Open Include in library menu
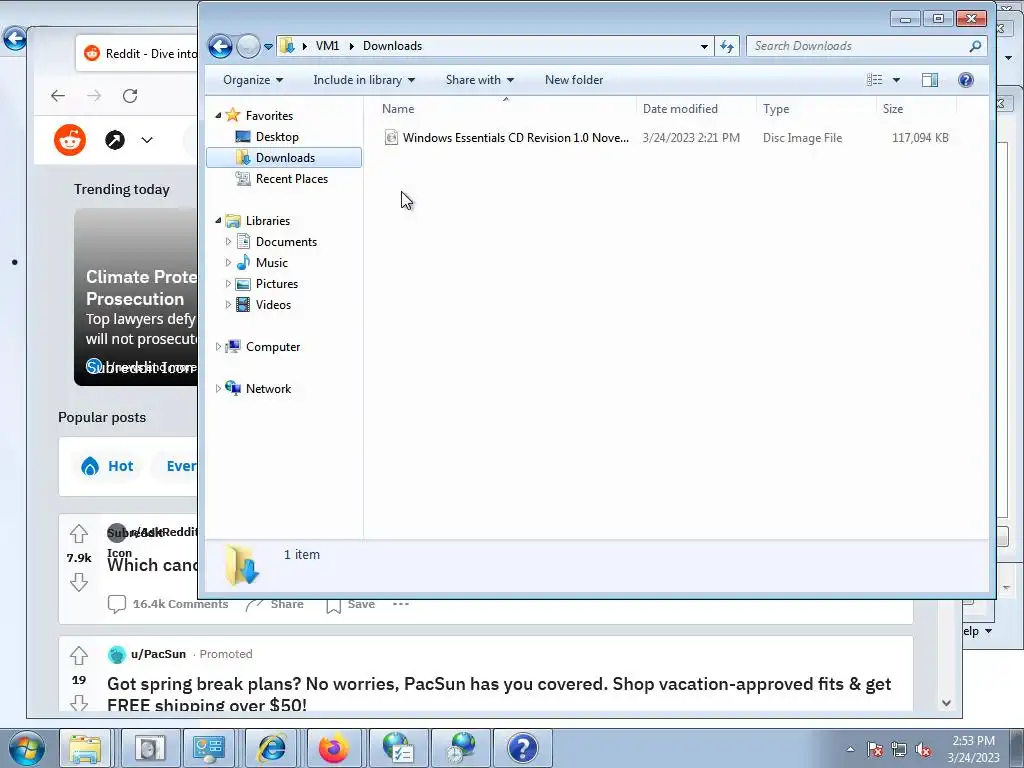 (x=364, y=80)
